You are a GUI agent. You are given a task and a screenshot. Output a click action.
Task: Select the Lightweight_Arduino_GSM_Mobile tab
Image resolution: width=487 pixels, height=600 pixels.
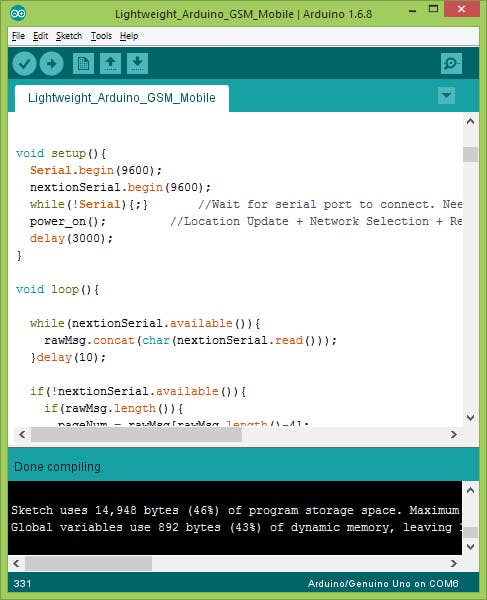(x=122, y=98)
